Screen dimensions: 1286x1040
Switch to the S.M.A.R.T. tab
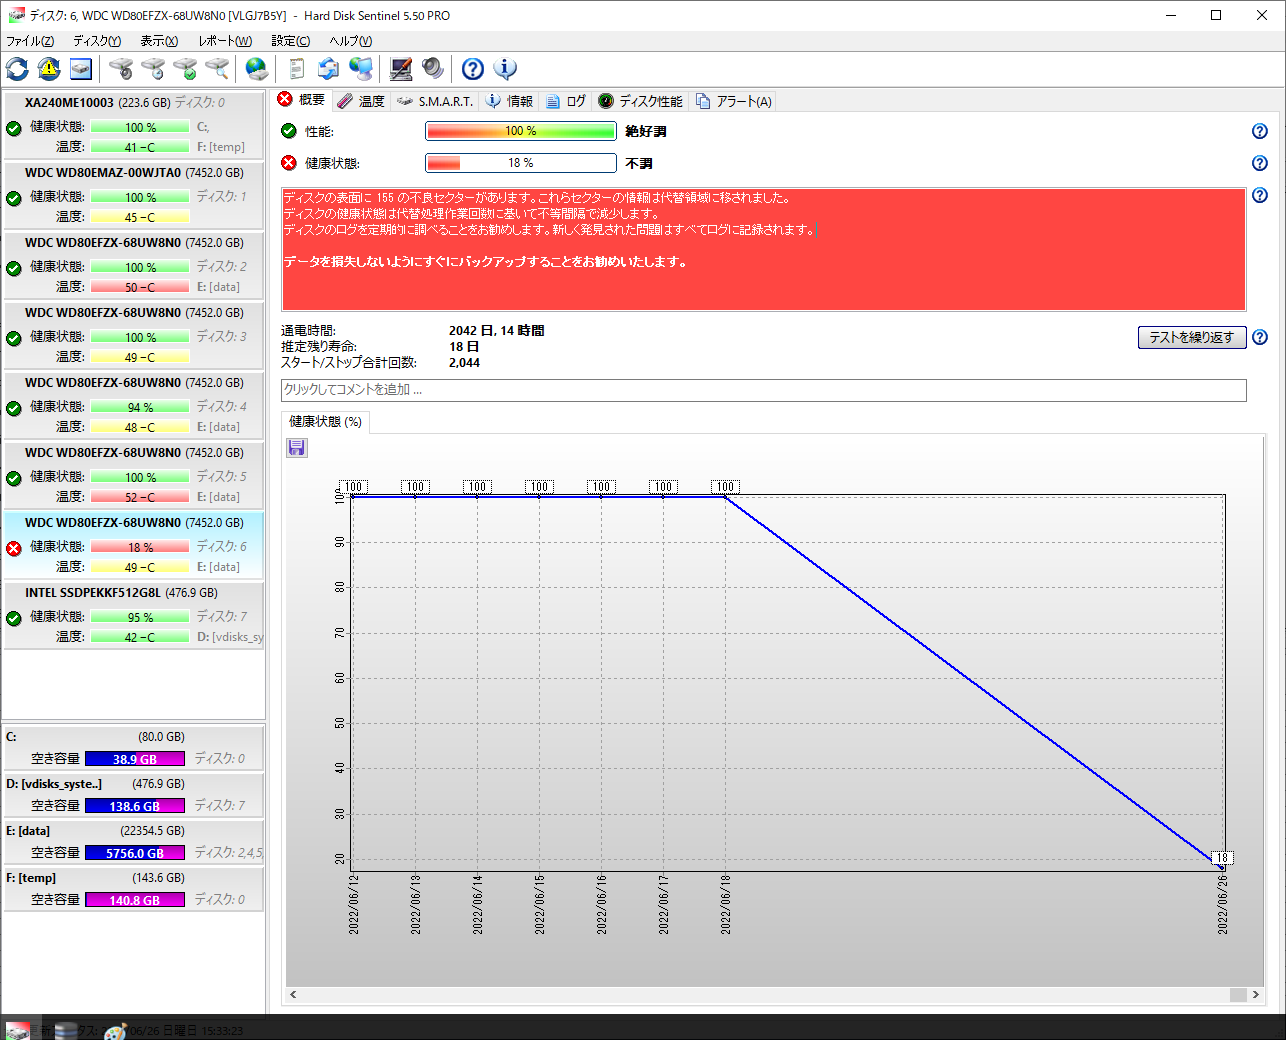[434, 101]
